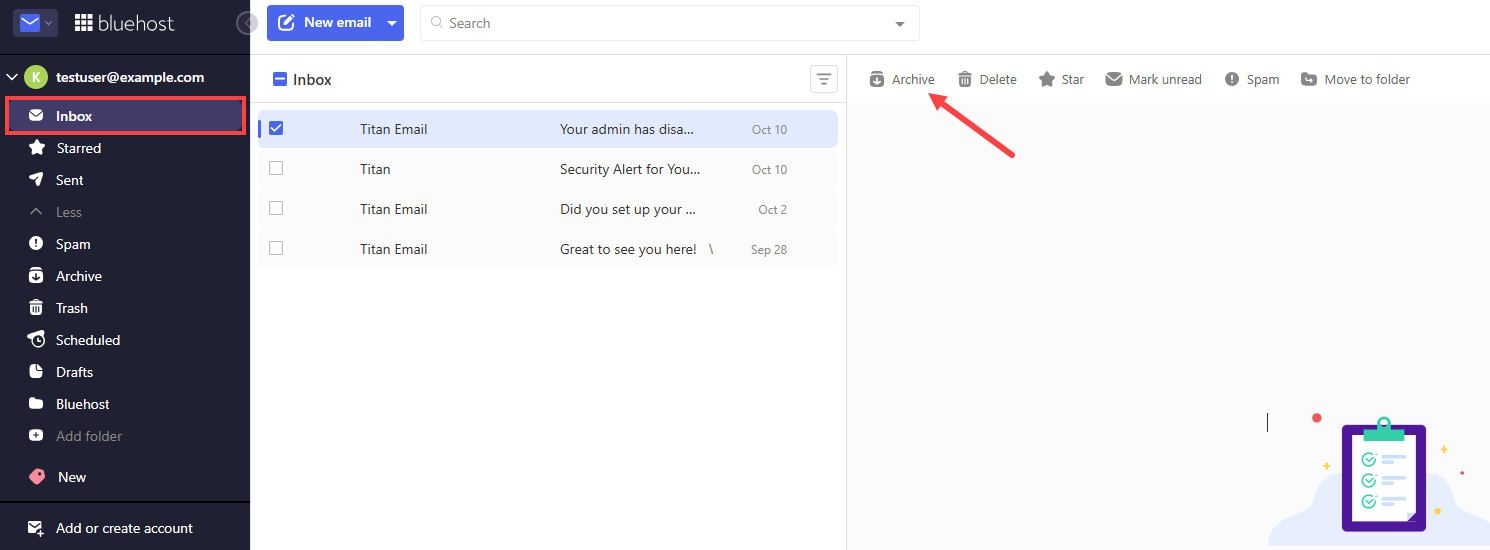
Task: Open the 'Your admin has disa...' email
Action: point(548,129)
